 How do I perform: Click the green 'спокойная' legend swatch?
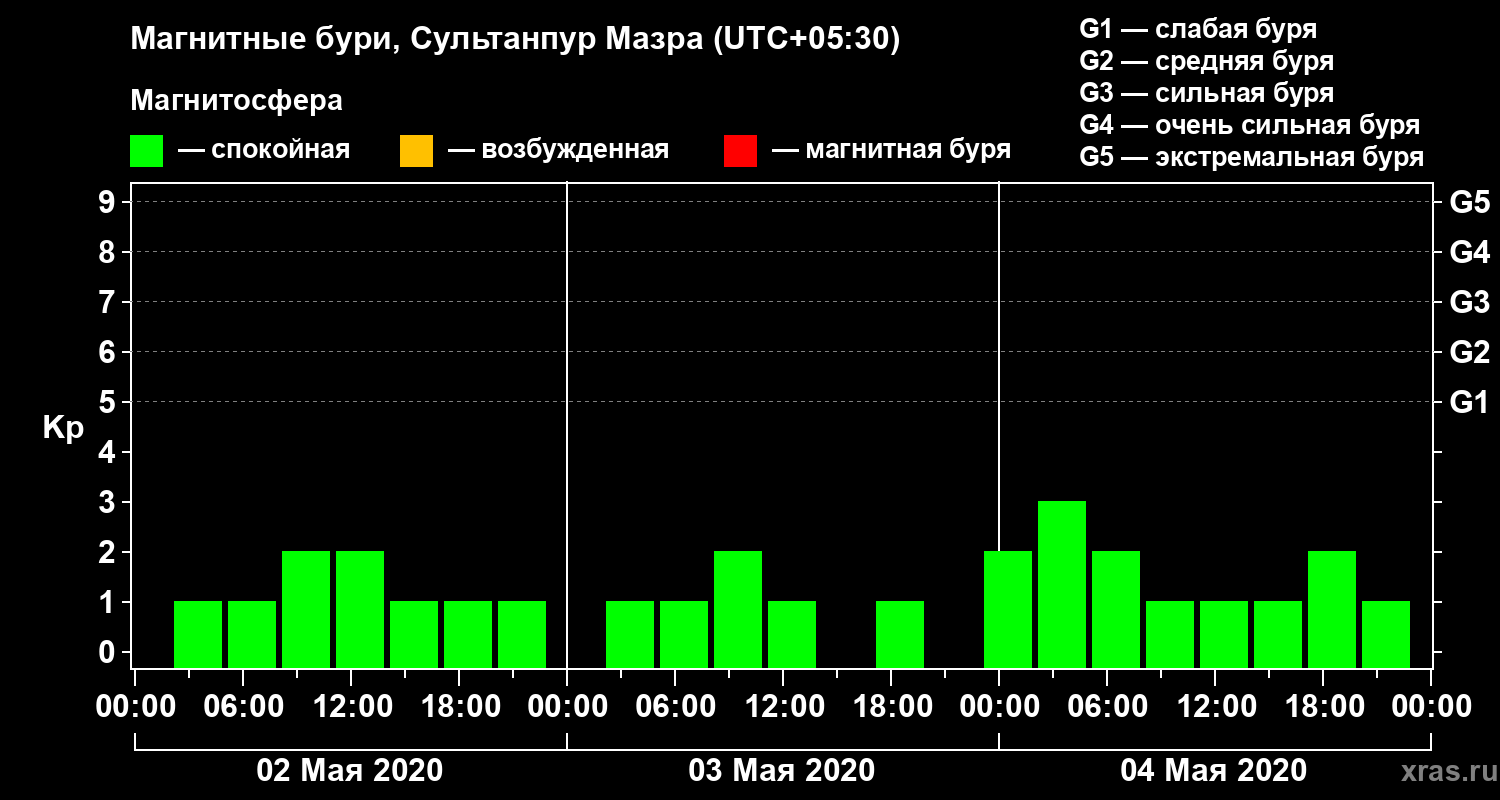pyautogui.click(x=146, y=151)
